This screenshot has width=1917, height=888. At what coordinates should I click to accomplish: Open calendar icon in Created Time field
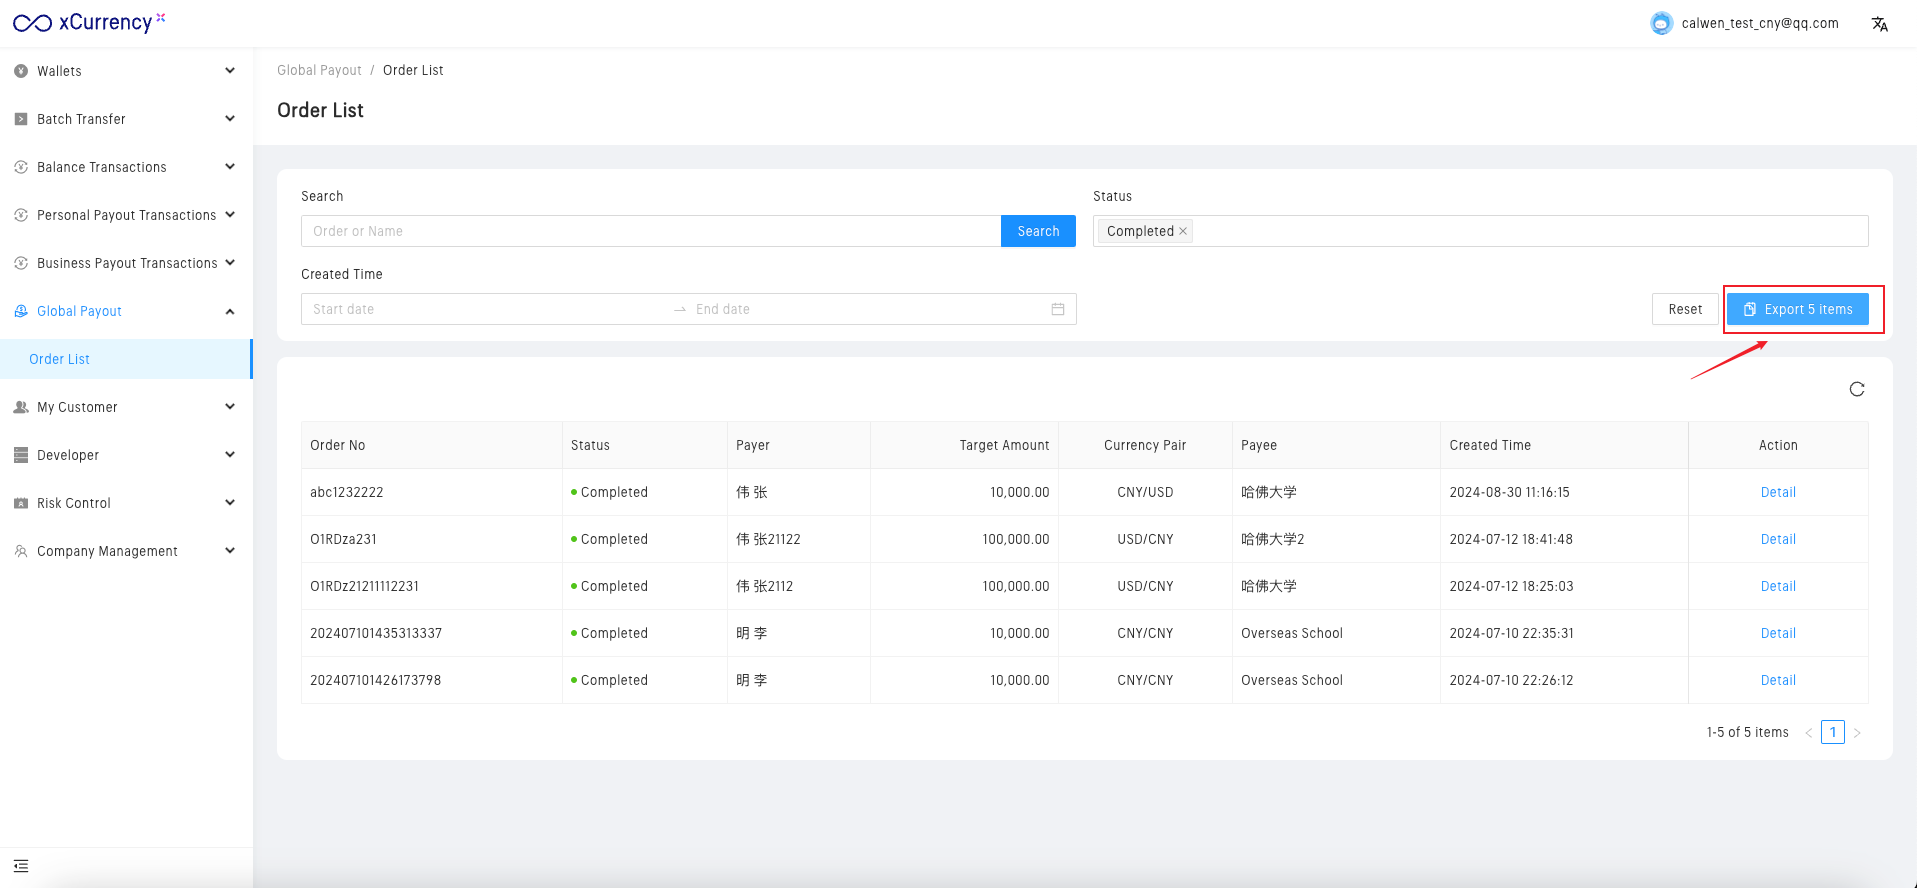1057,309
